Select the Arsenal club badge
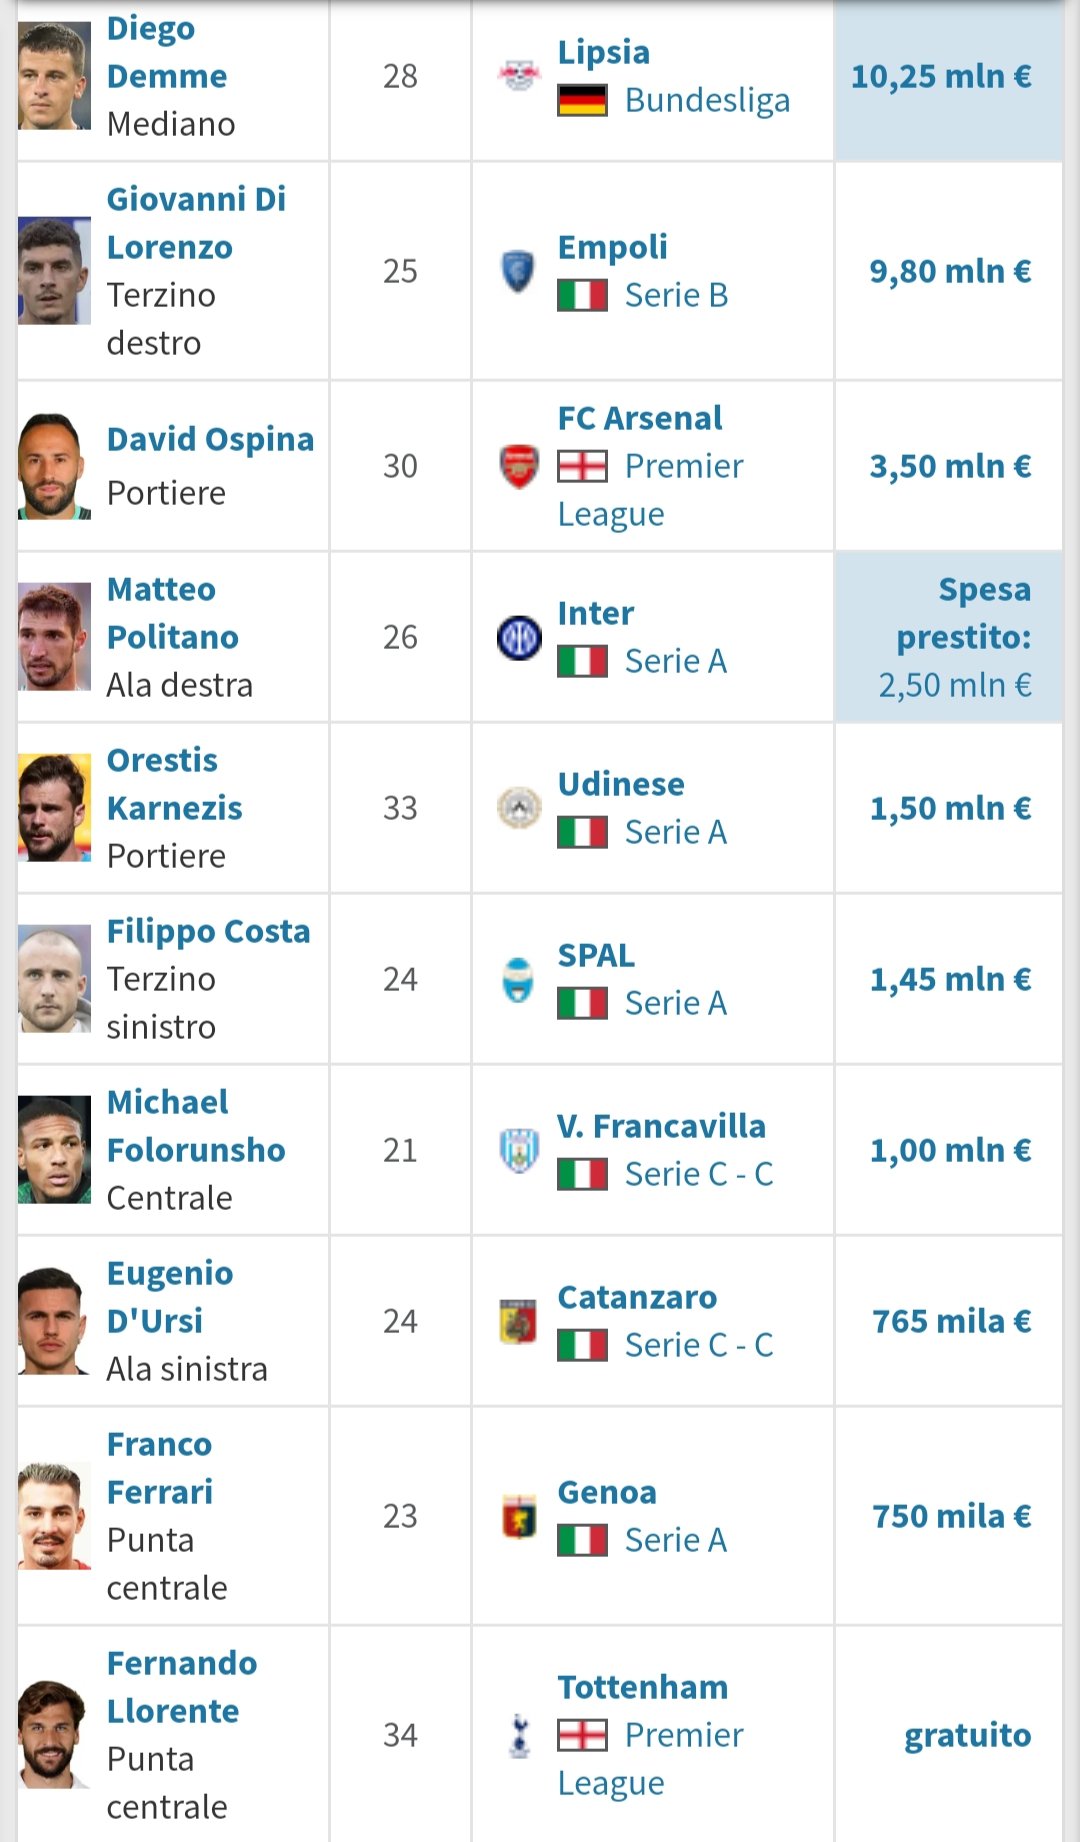The image size is (1080, 1842). coord(519,466)
